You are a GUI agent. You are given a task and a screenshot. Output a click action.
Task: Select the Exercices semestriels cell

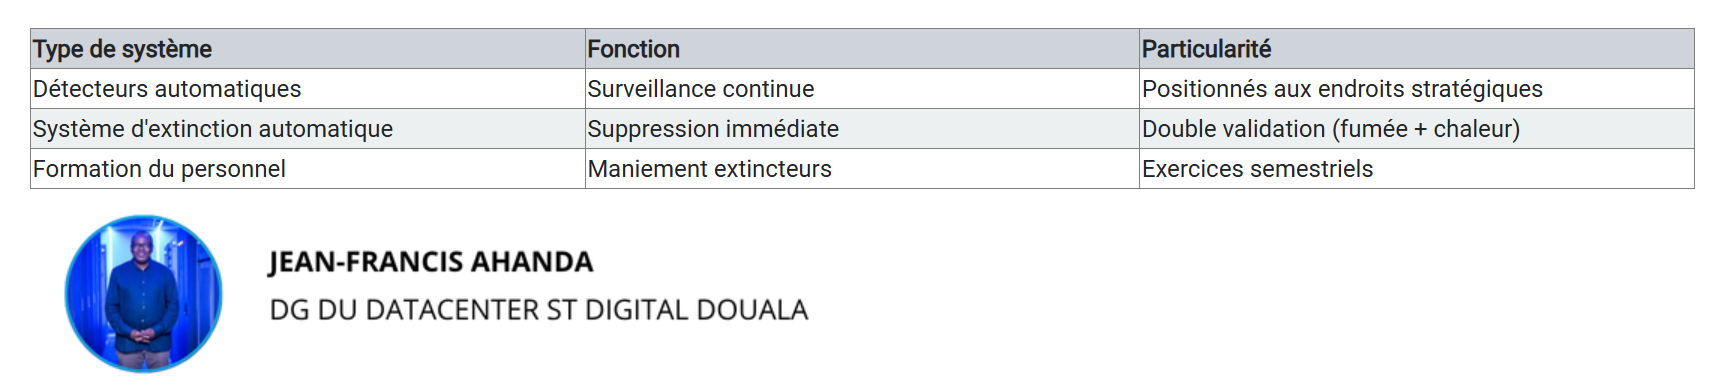pyautogui.click(x=1417, y=169)
